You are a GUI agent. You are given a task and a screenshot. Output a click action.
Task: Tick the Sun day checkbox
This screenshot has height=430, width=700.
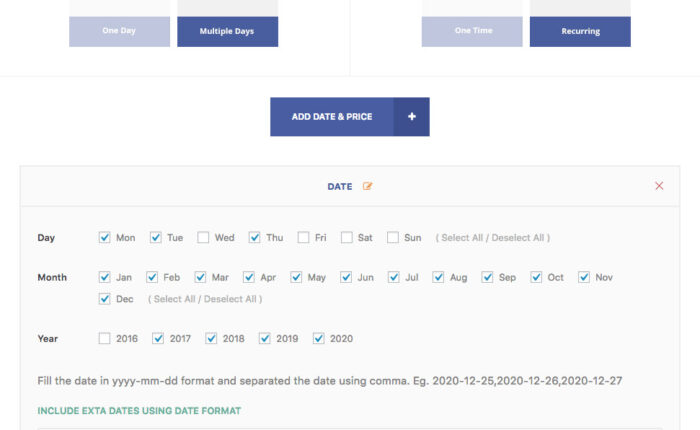[393, 238]
